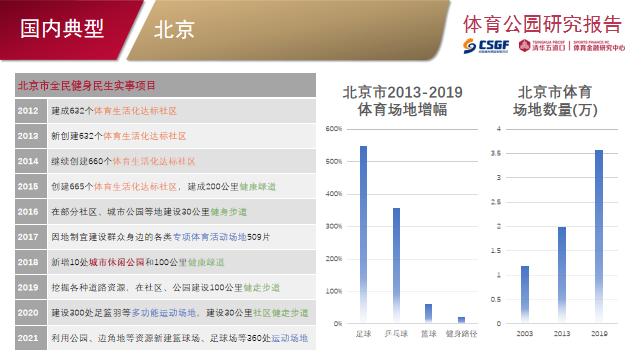Click the 北京市2013-2019体育场地增幅 chart title
This screenshot has height=360, width=640.
(x=402, y=101)
